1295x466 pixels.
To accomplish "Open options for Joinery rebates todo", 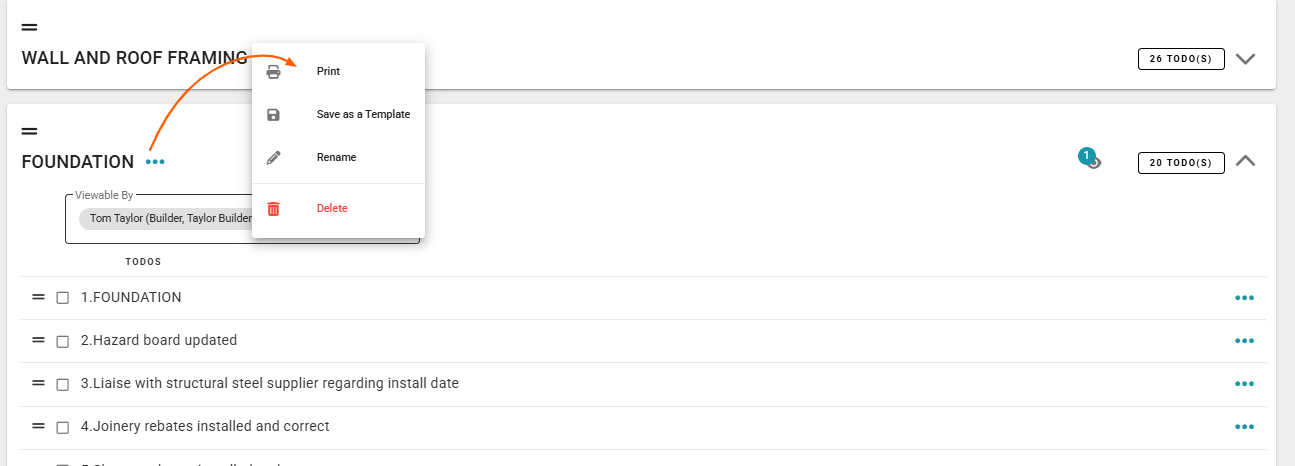I will pyautogui.click(x=1244, y=427).
